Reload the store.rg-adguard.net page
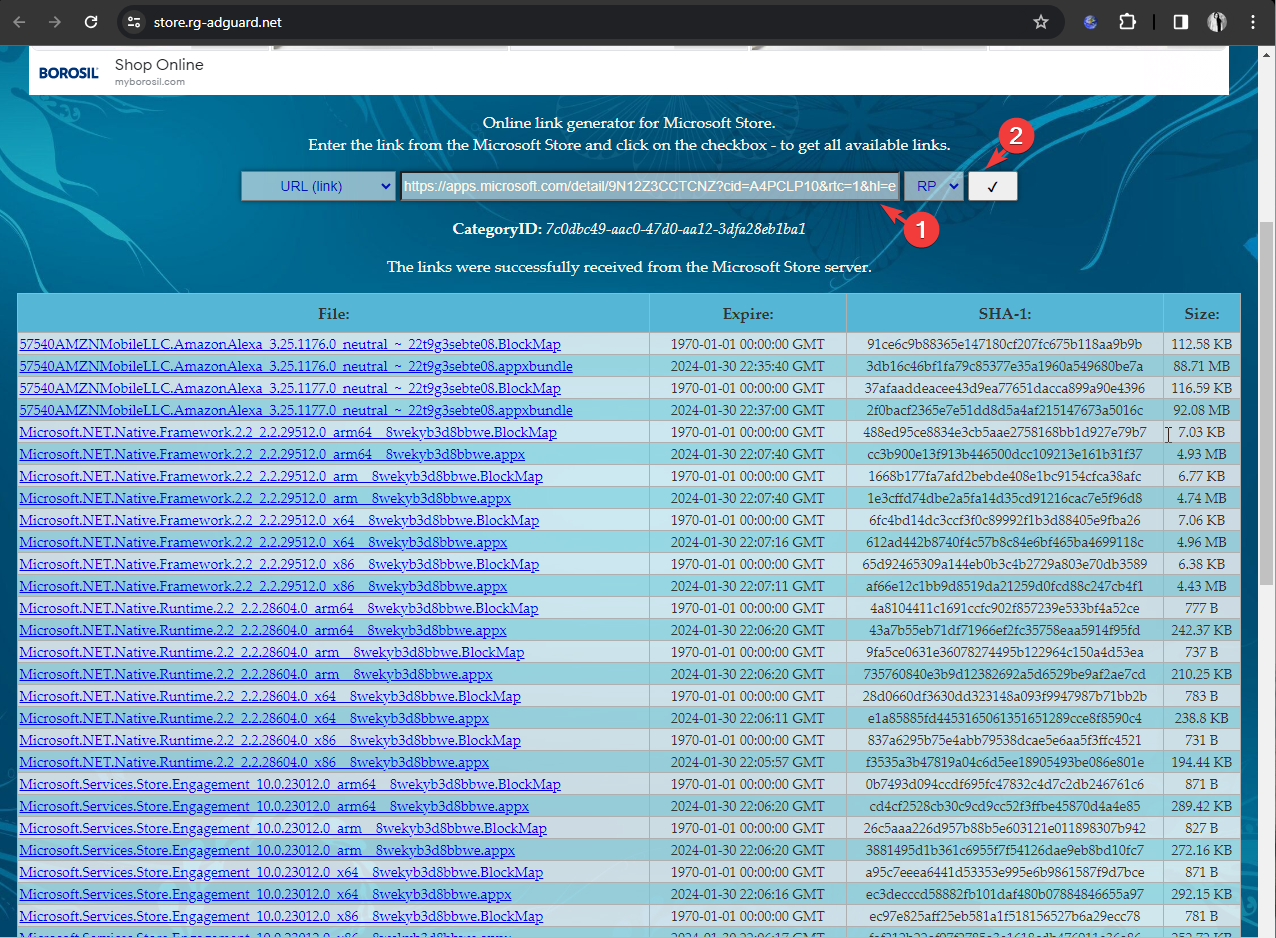Image resolution: width=1276 pixels, height=938 pixels. (x=91, y=22)
